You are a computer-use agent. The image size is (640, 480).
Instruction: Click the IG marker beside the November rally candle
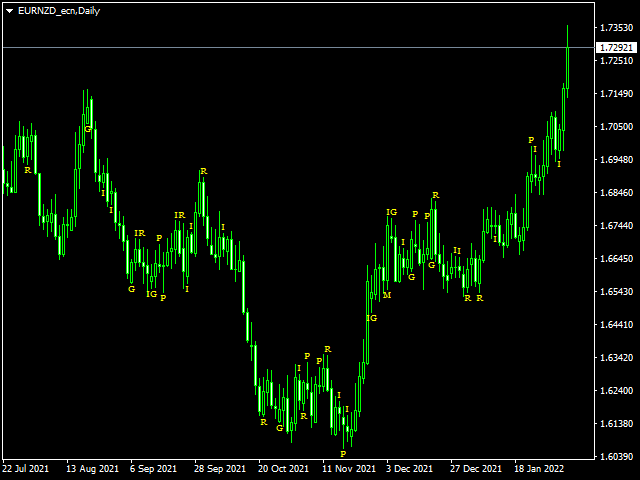[372, 318]
